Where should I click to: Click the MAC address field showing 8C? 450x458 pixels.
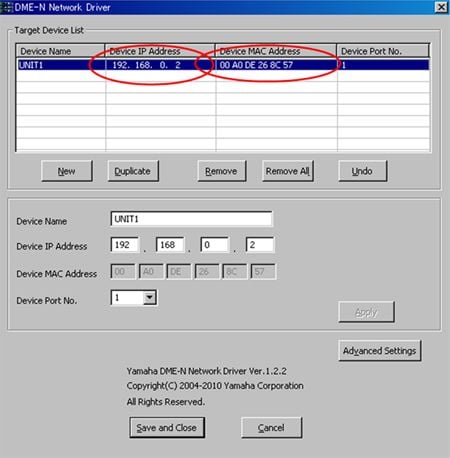(x=235, y=272)
